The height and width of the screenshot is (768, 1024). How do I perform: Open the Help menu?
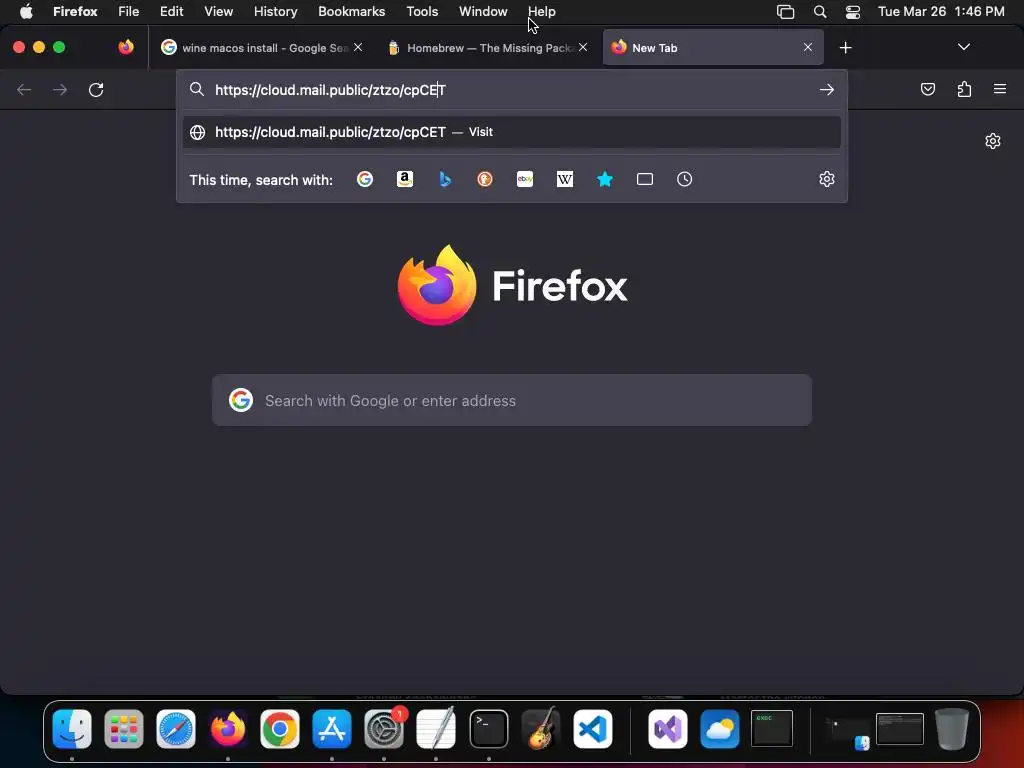[x=541, y=11]
